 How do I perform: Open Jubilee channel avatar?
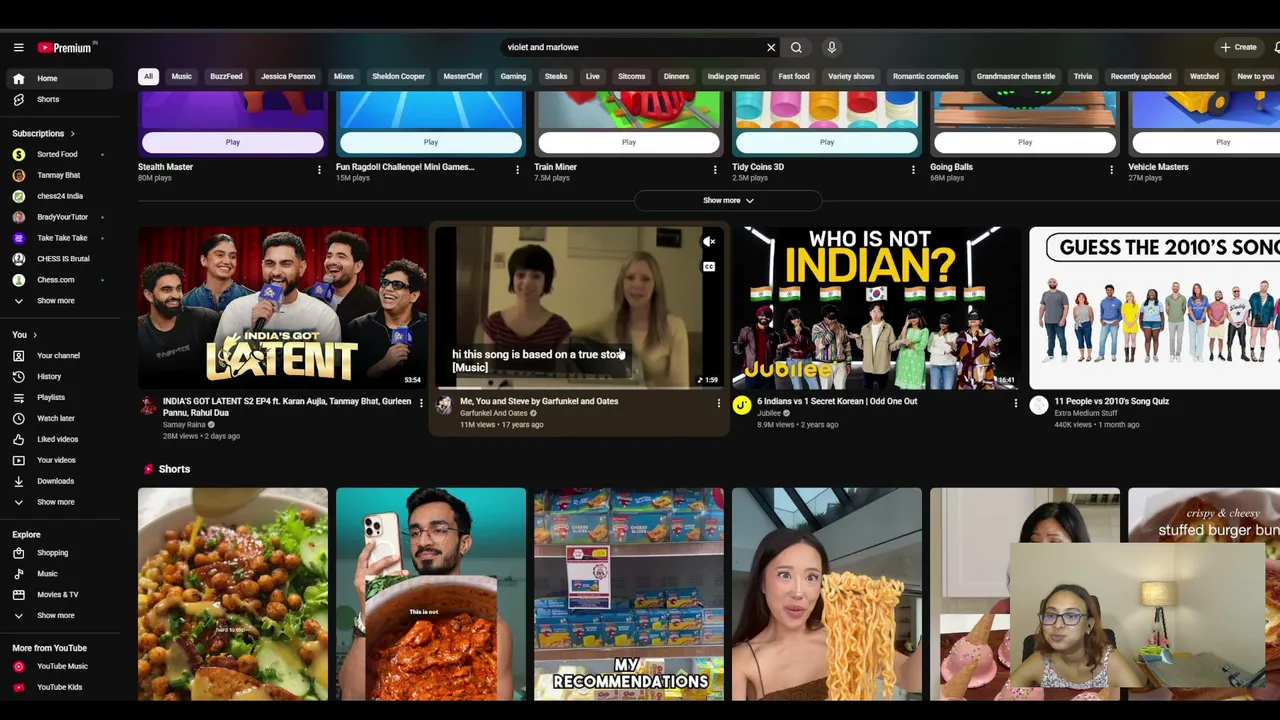tap(742, 405)
